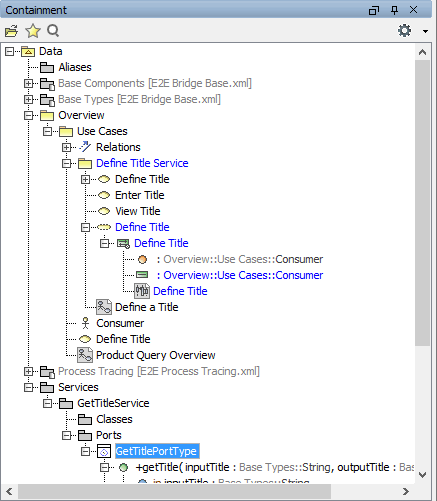Click the Define a Title diagram icon

tap(104, 307)
